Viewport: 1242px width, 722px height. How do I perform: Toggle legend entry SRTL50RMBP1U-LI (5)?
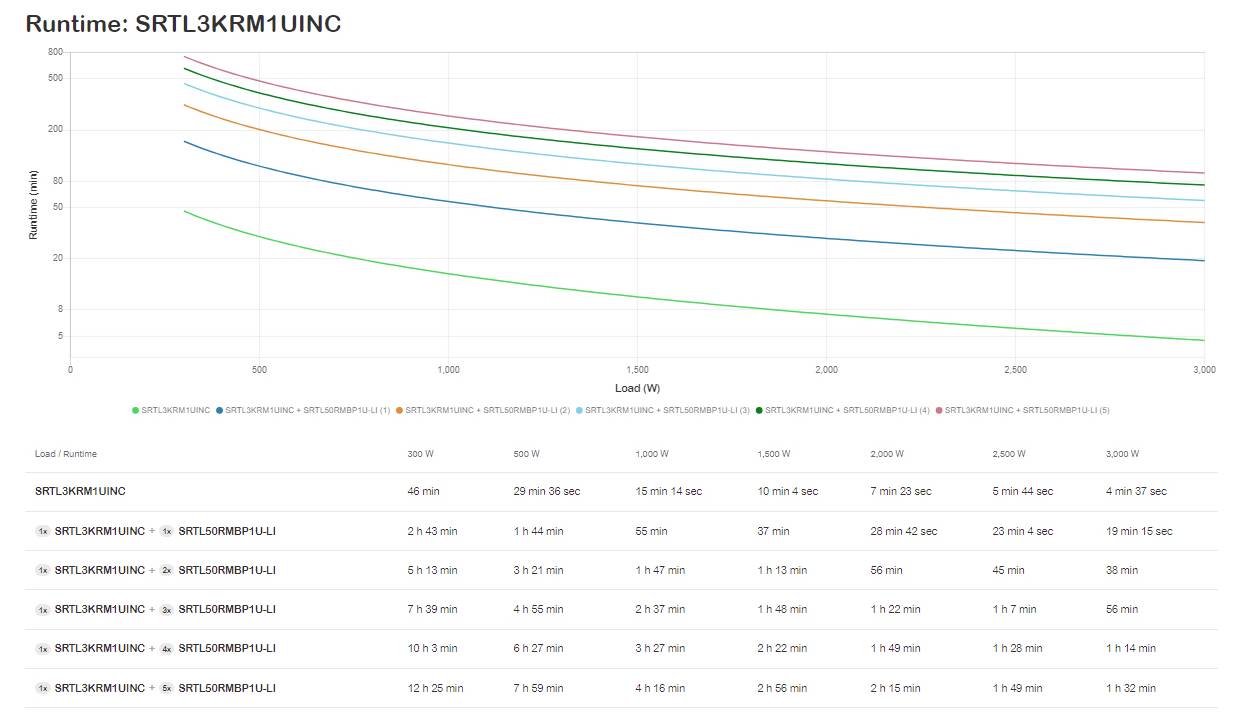click(x=1022, y=410)
